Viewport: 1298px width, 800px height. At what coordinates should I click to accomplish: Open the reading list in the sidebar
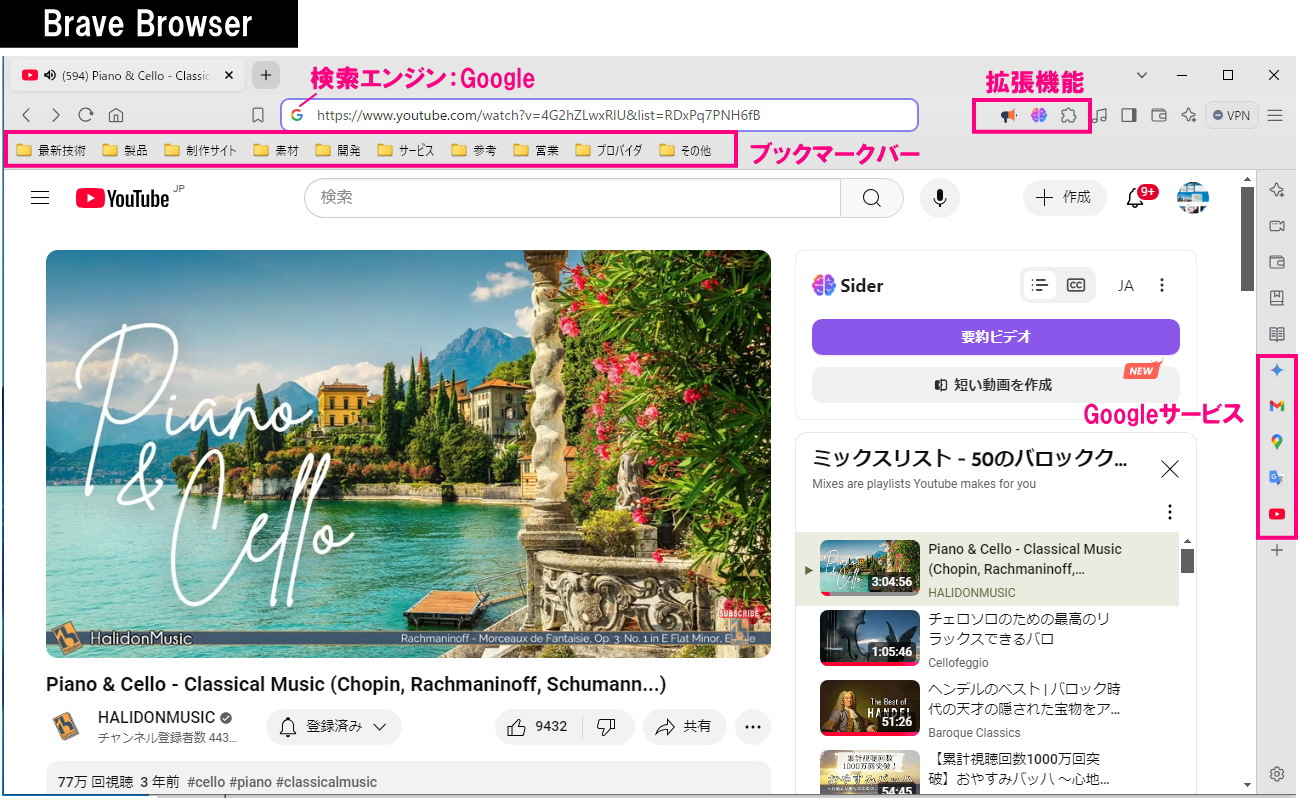coord(1277,334)
